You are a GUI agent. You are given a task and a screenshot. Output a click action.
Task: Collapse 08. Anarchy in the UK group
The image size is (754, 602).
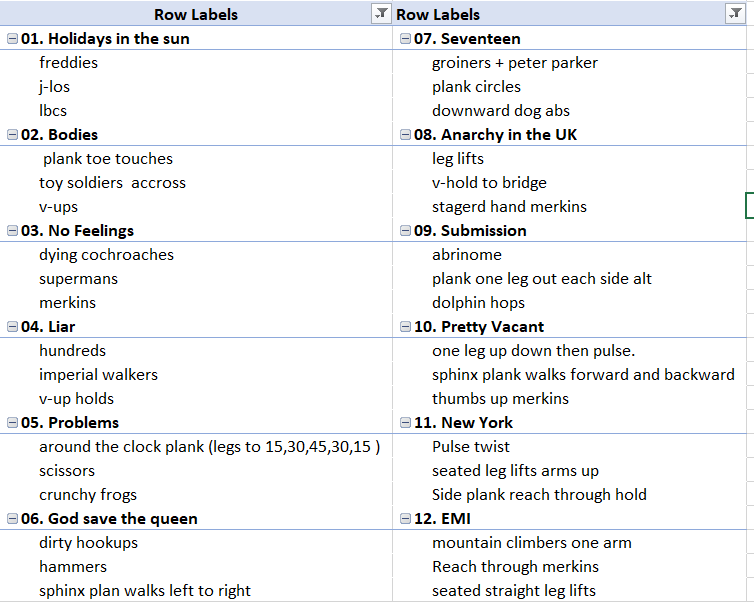pyautogui.click(x=405, y=135)
